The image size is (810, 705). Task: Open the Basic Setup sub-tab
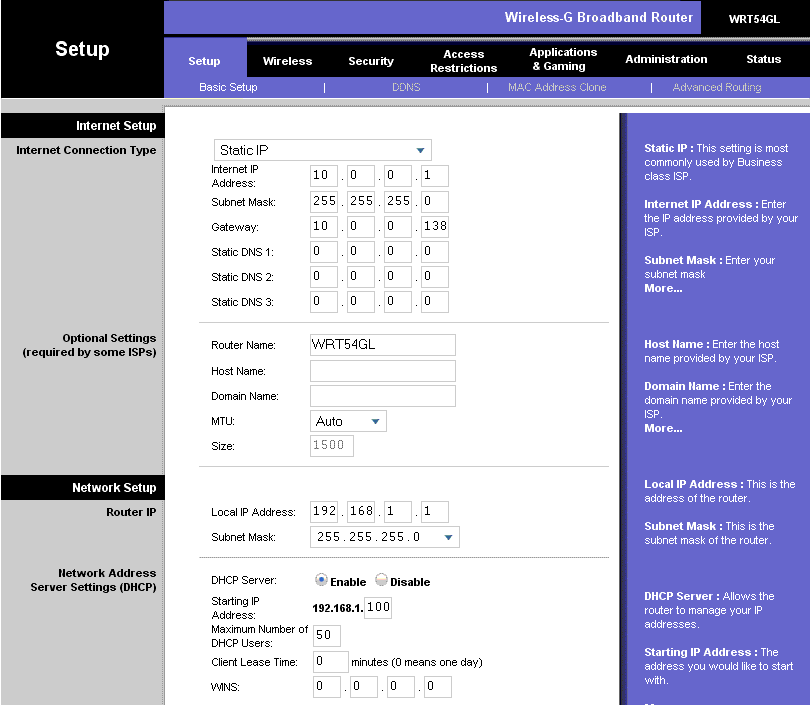click(228, 87)
